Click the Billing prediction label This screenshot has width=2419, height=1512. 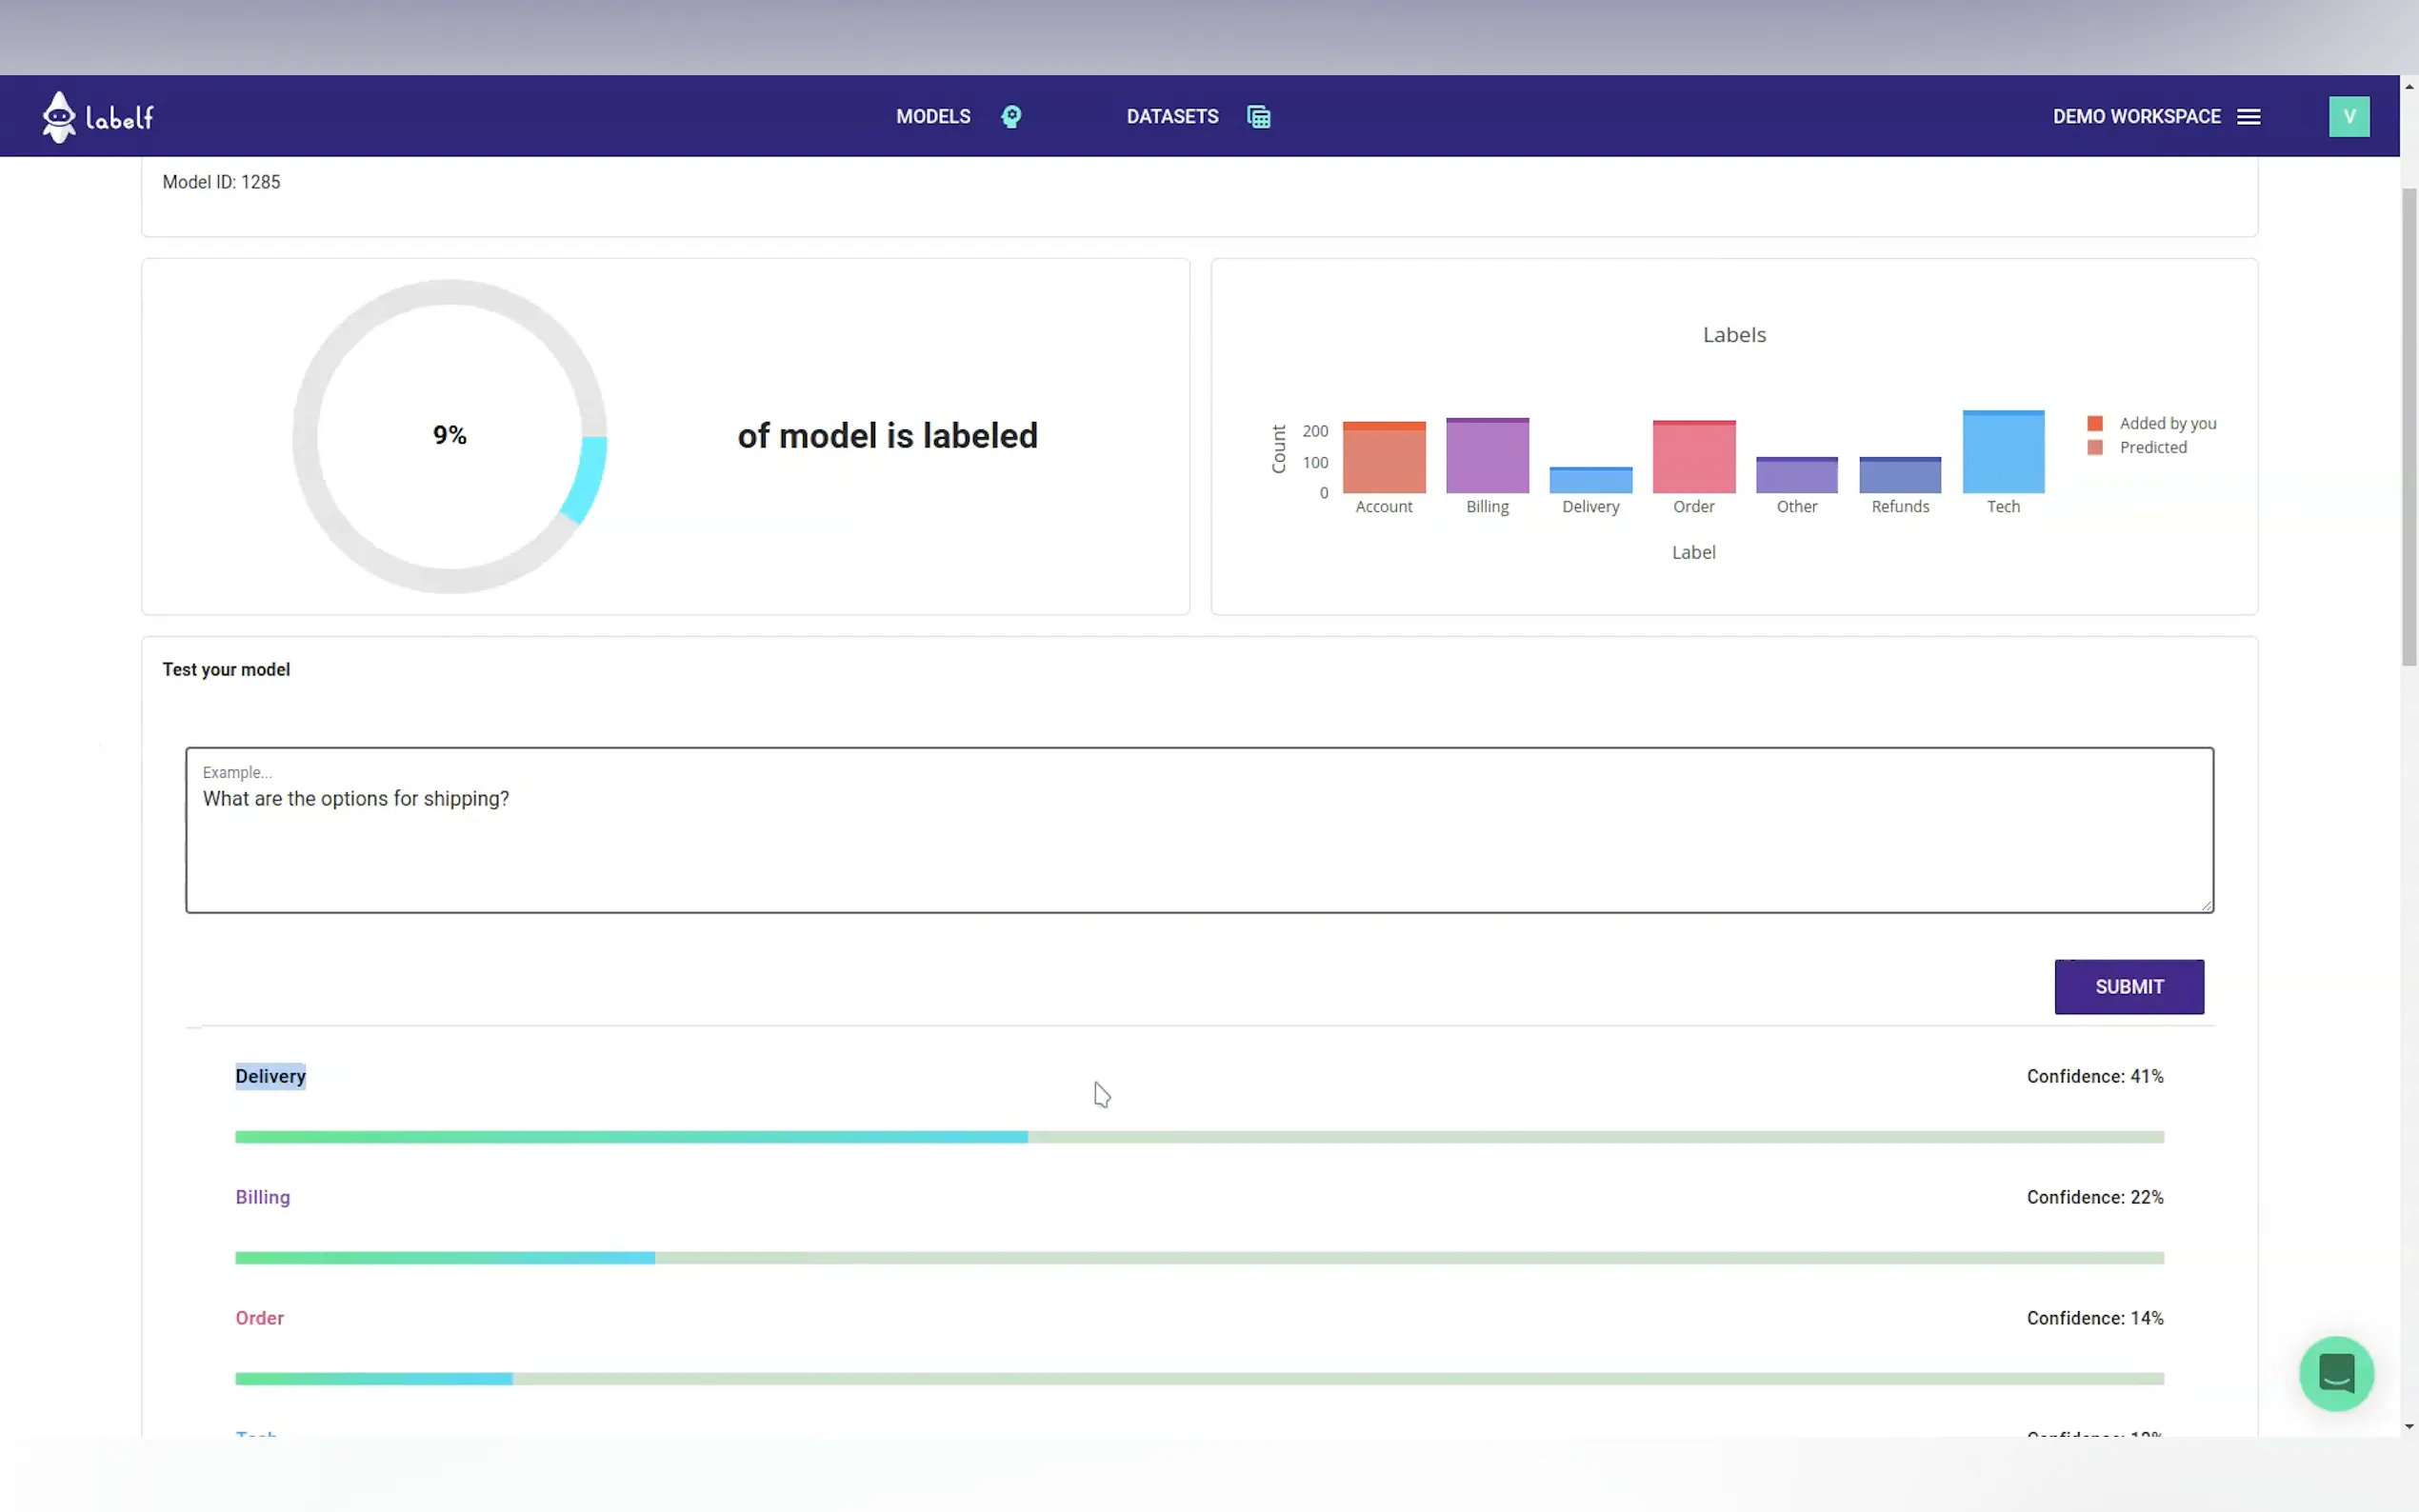262,1197
